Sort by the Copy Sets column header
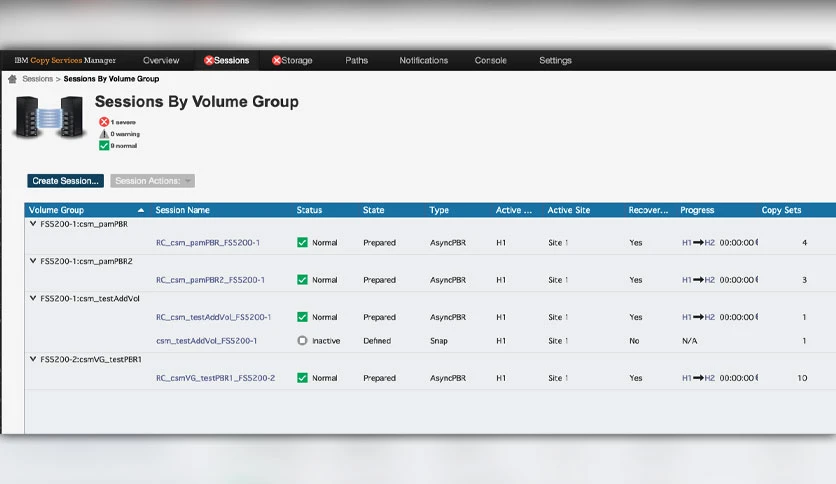The height and width of the screenshot is (484, 836). (781, 210)
